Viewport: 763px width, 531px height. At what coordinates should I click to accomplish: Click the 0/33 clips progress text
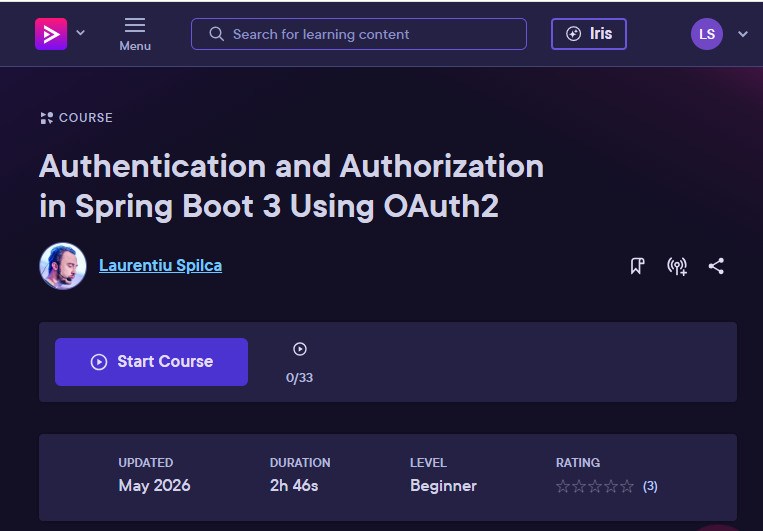click(x=299, y=378)
